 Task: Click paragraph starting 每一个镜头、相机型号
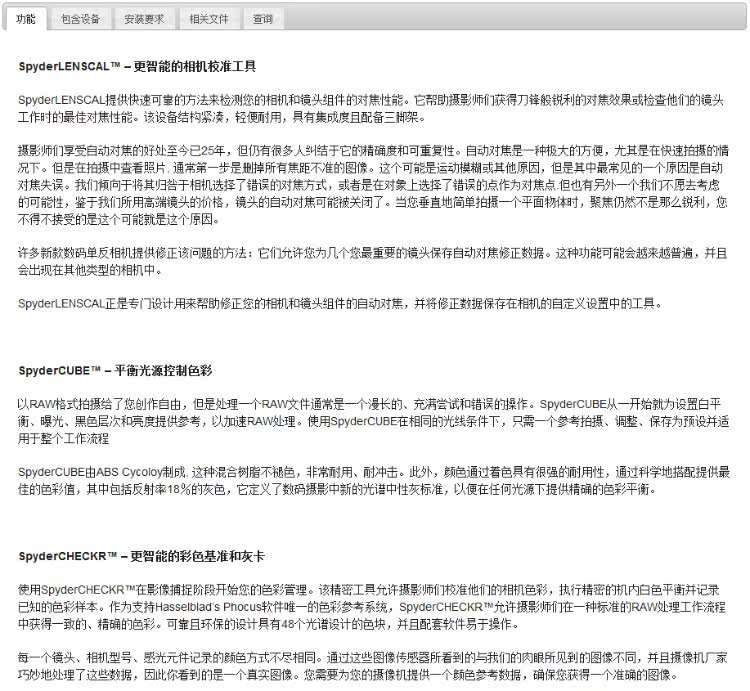pos(373,666)
